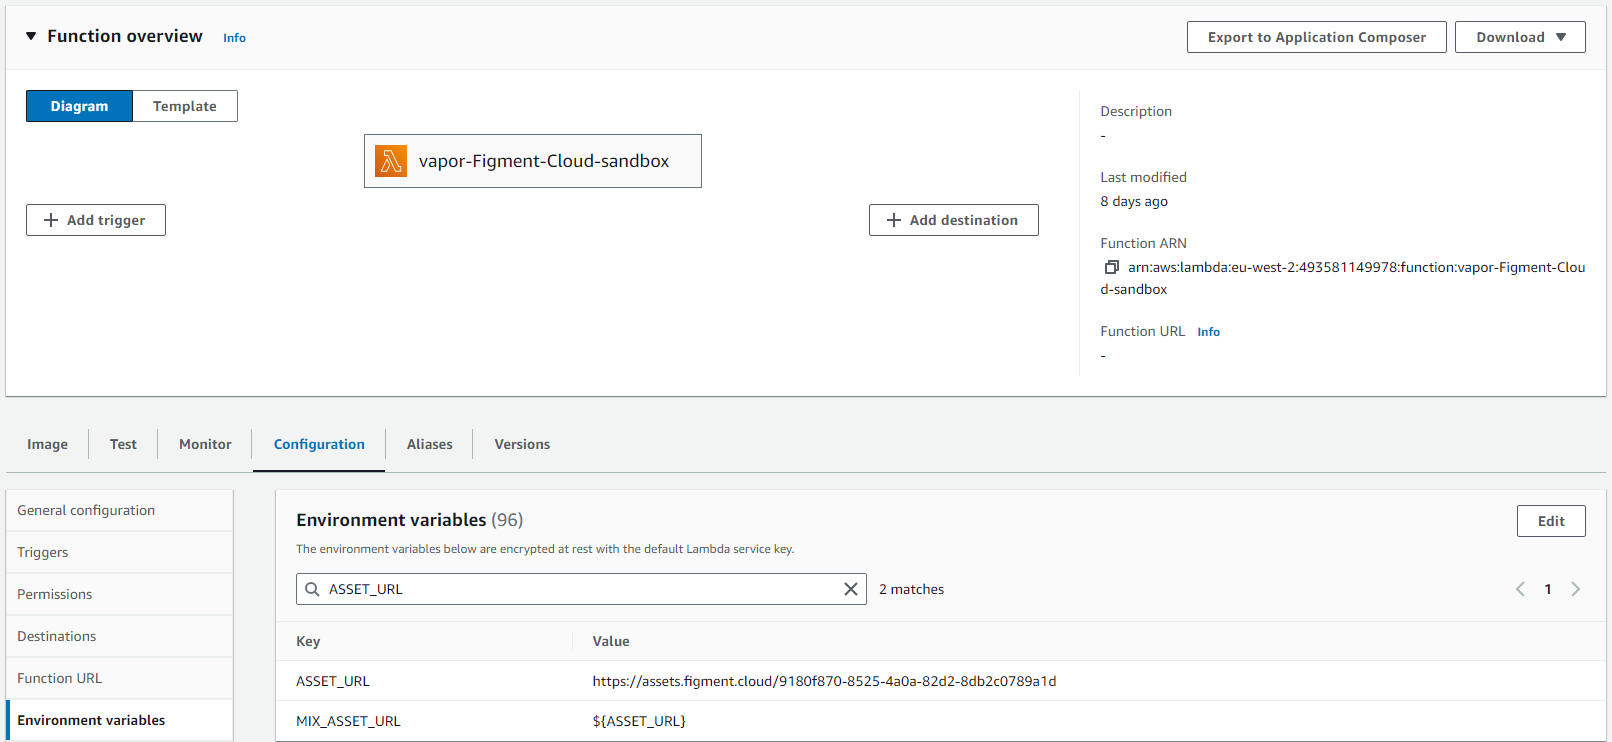Open Function URL Info link
The image size is (1612, 742).
click(1208, 332)
